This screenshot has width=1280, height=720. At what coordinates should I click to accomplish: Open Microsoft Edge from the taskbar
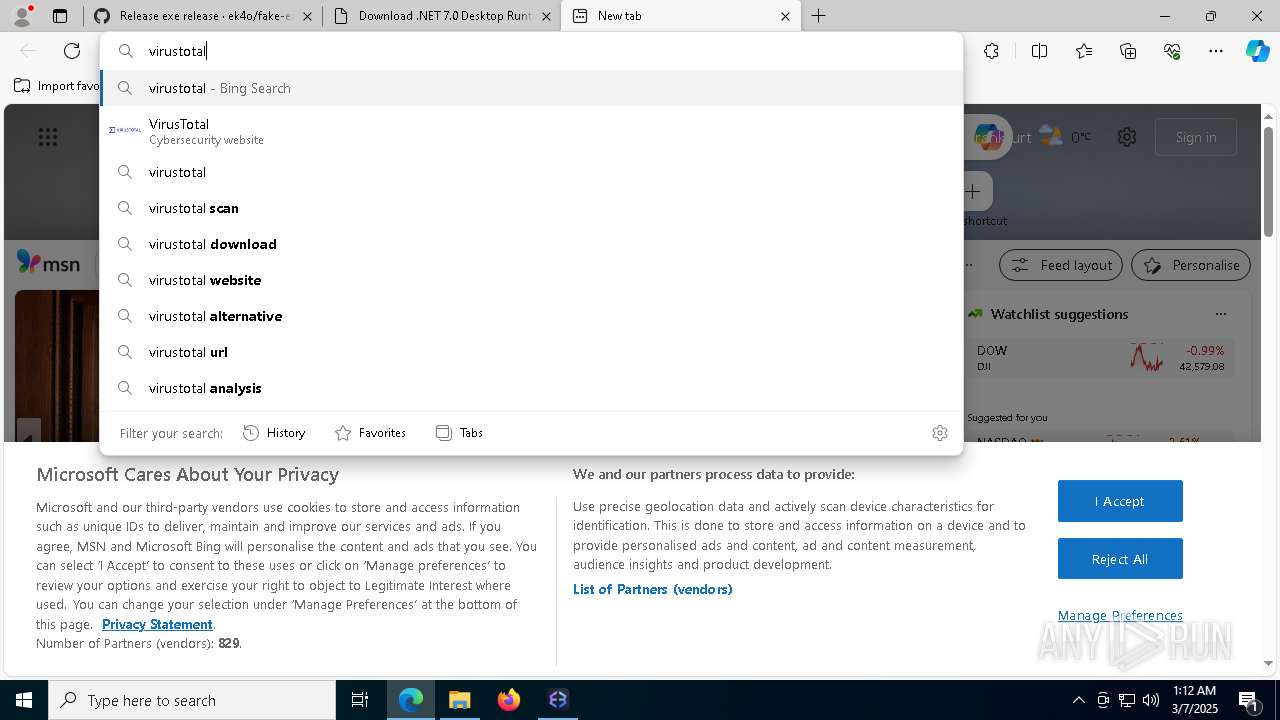(411, 700)
